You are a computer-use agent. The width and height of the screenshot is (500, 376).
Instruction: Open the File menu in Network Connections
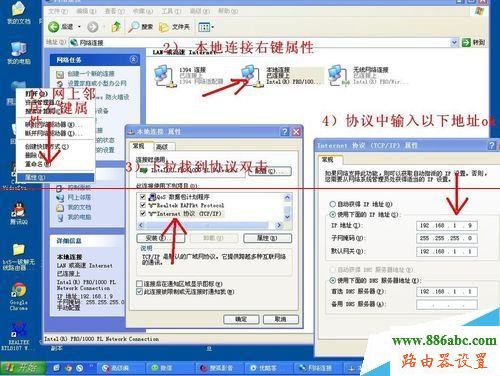coord(57,11)
